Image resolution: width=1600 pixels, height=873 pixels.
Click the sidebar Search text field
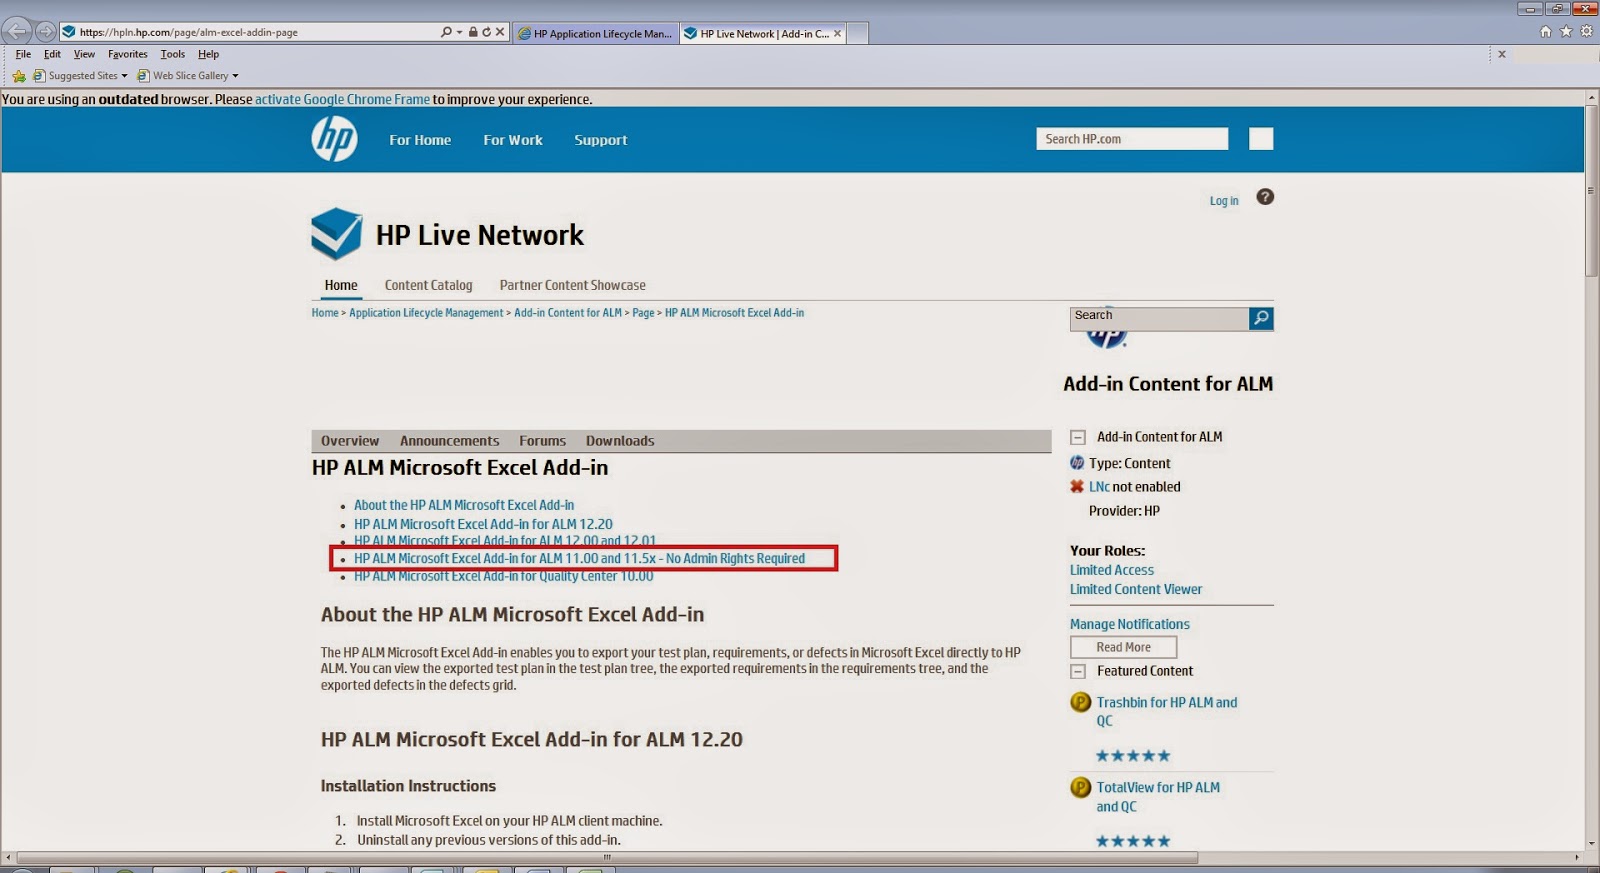click(x=1159, y=318)
